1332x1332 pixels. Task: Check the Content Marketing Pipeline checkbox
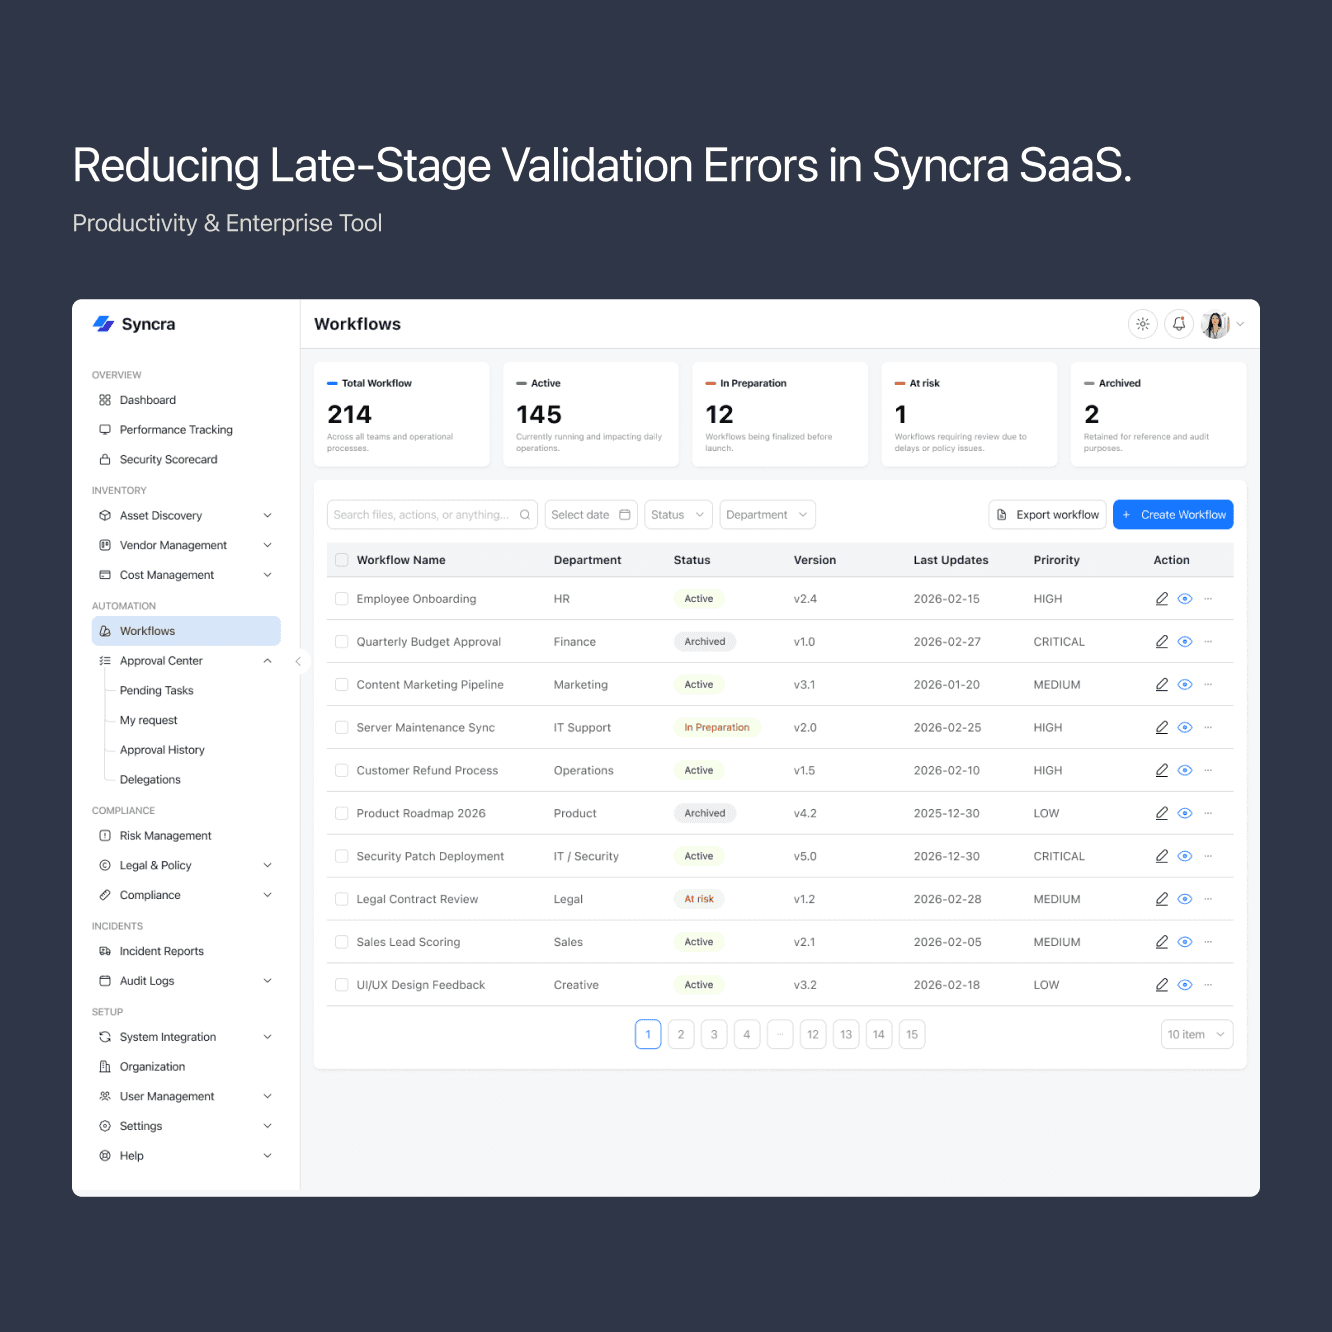coord(342,685)
